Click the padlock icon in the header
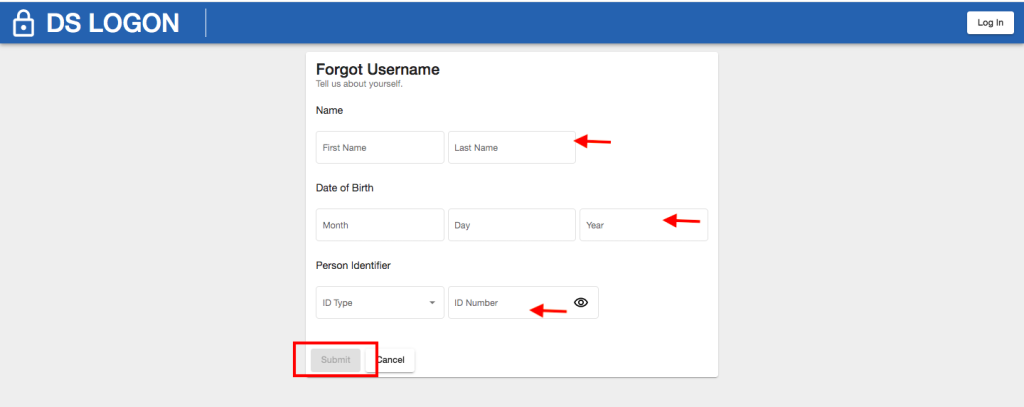1024x407 pixels. pyautogui.click(x=24, y=23)
